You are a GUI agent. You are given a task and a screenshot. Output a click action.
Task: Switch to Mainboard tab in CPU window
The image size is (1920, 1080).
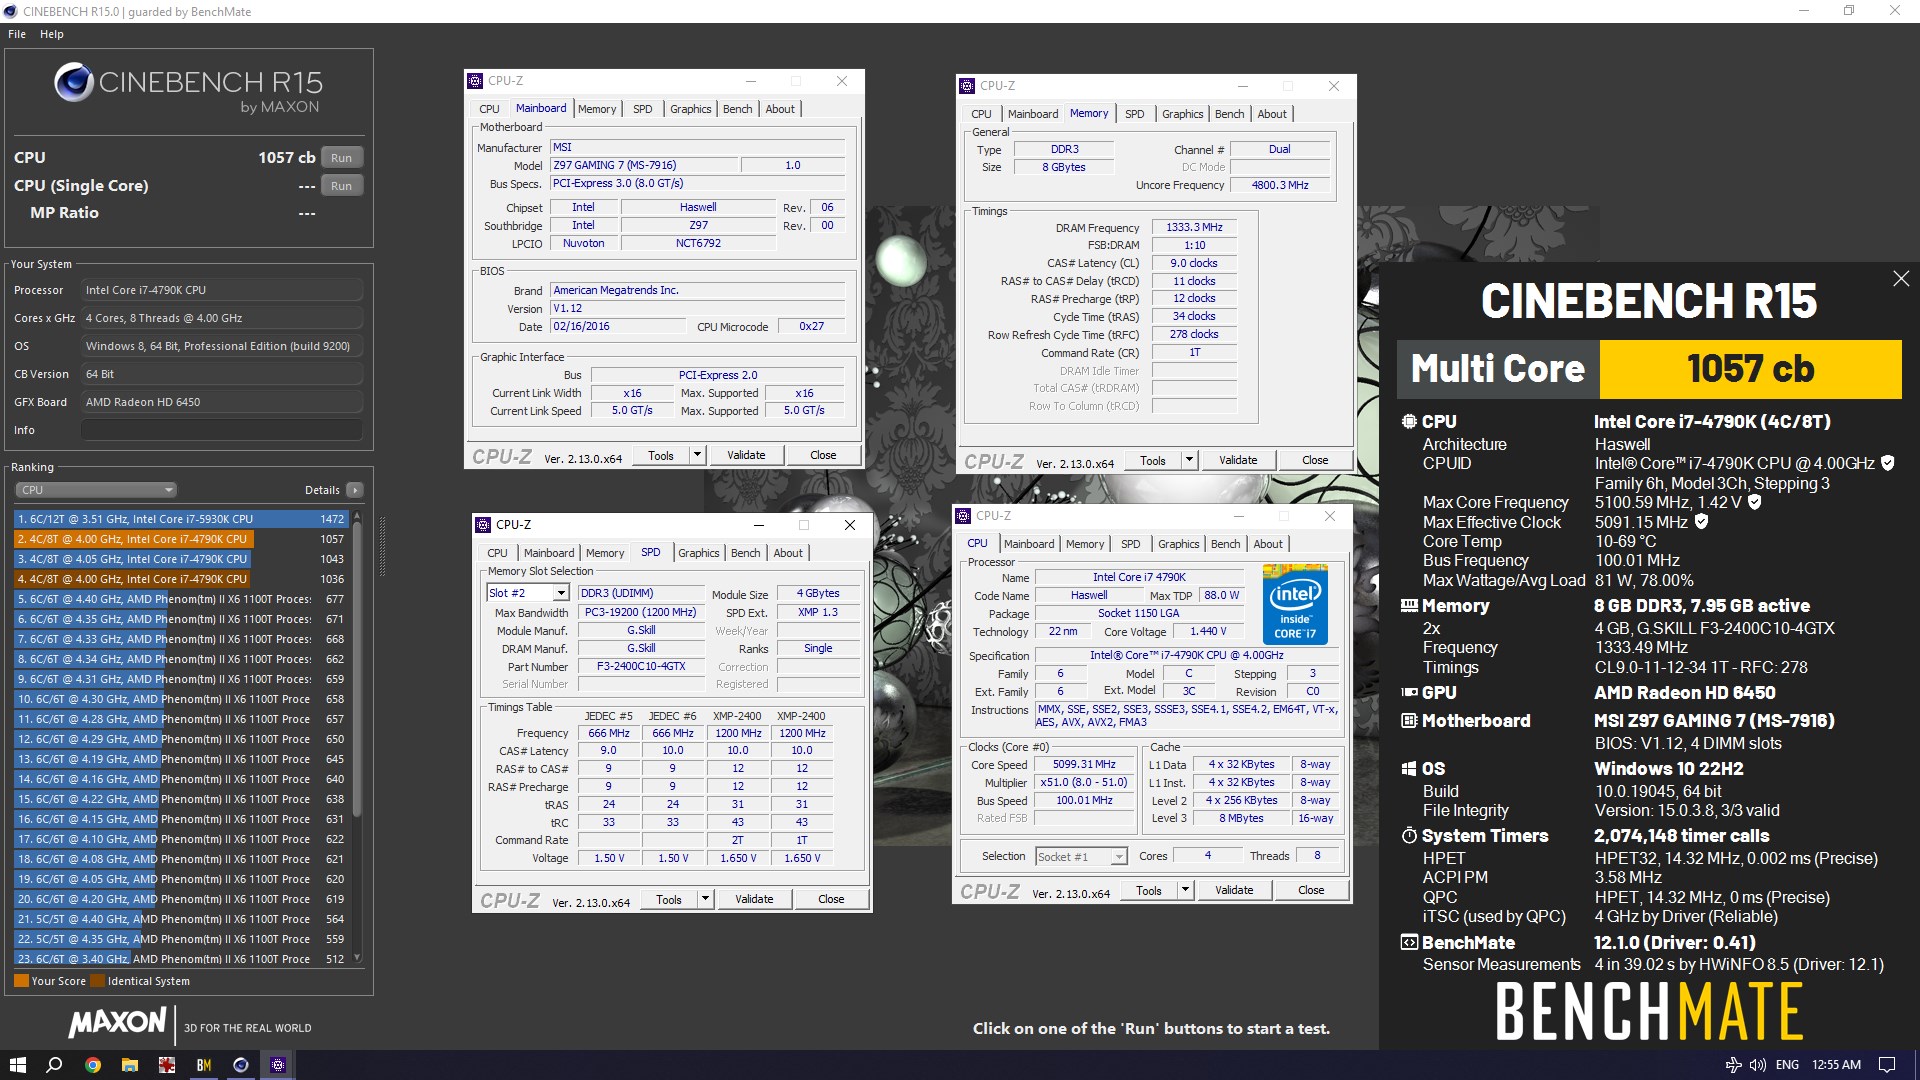tap(1029, 544)
